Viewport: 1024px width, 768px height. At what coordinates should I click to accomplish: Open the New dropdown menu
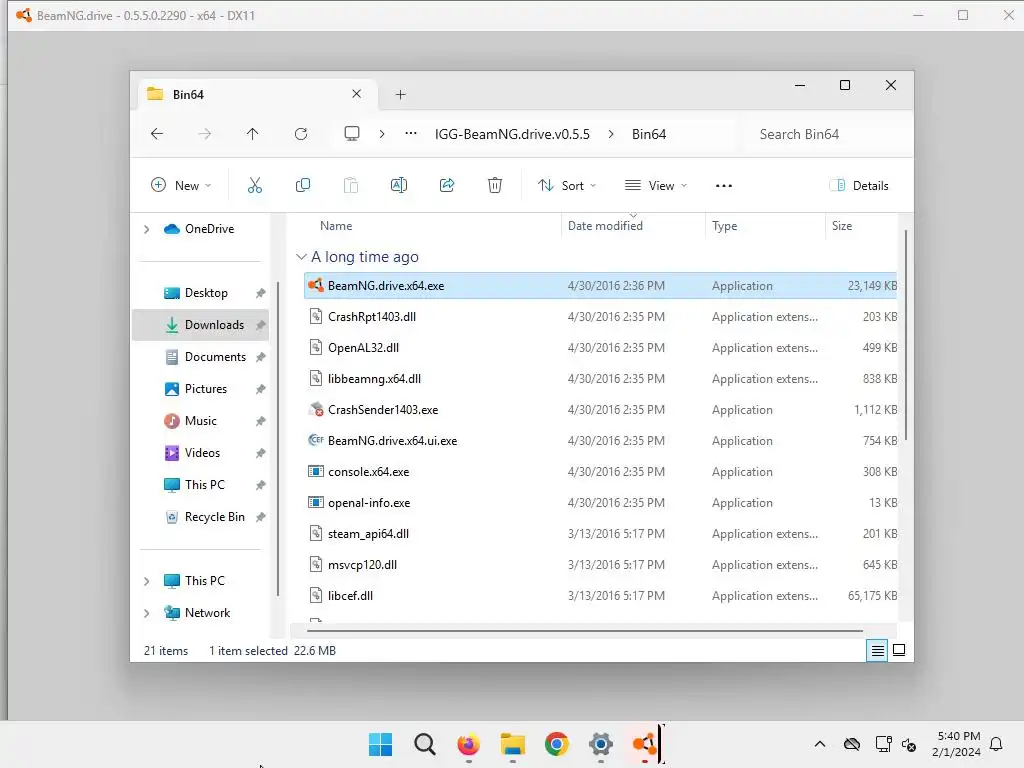coord(181,185)
